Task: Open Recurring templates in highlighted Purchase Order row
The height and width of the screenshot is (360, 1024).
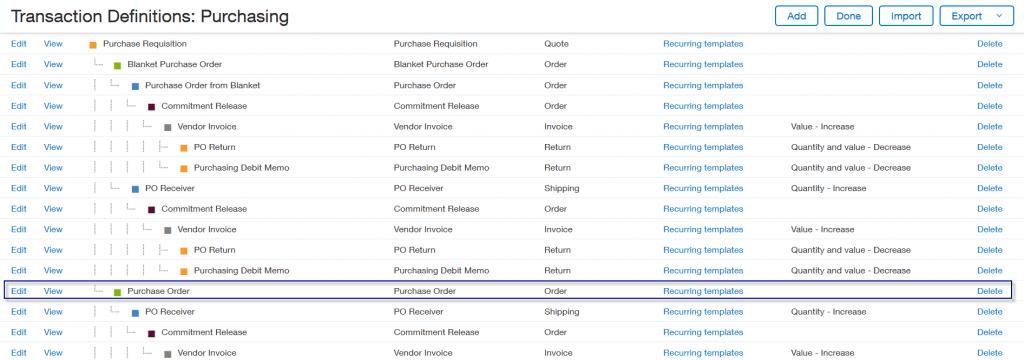Action: (703, 291)
